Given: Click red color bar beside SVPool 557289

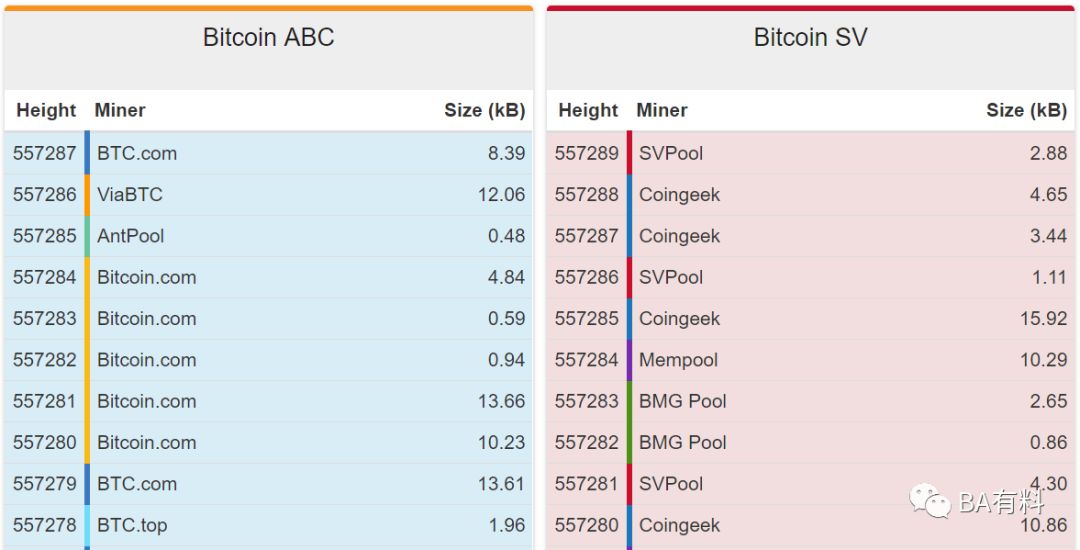Looking at the screenshot, I should tap(630, 153).
